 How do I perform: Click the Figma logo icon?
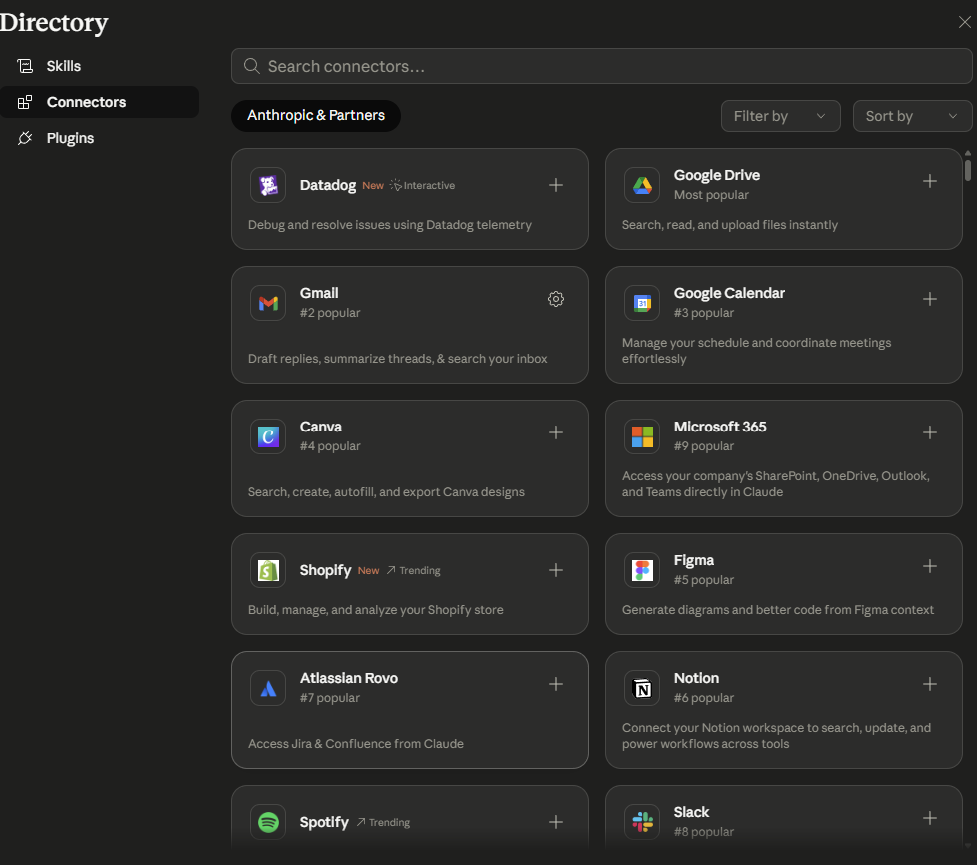[x=642, y=570]
